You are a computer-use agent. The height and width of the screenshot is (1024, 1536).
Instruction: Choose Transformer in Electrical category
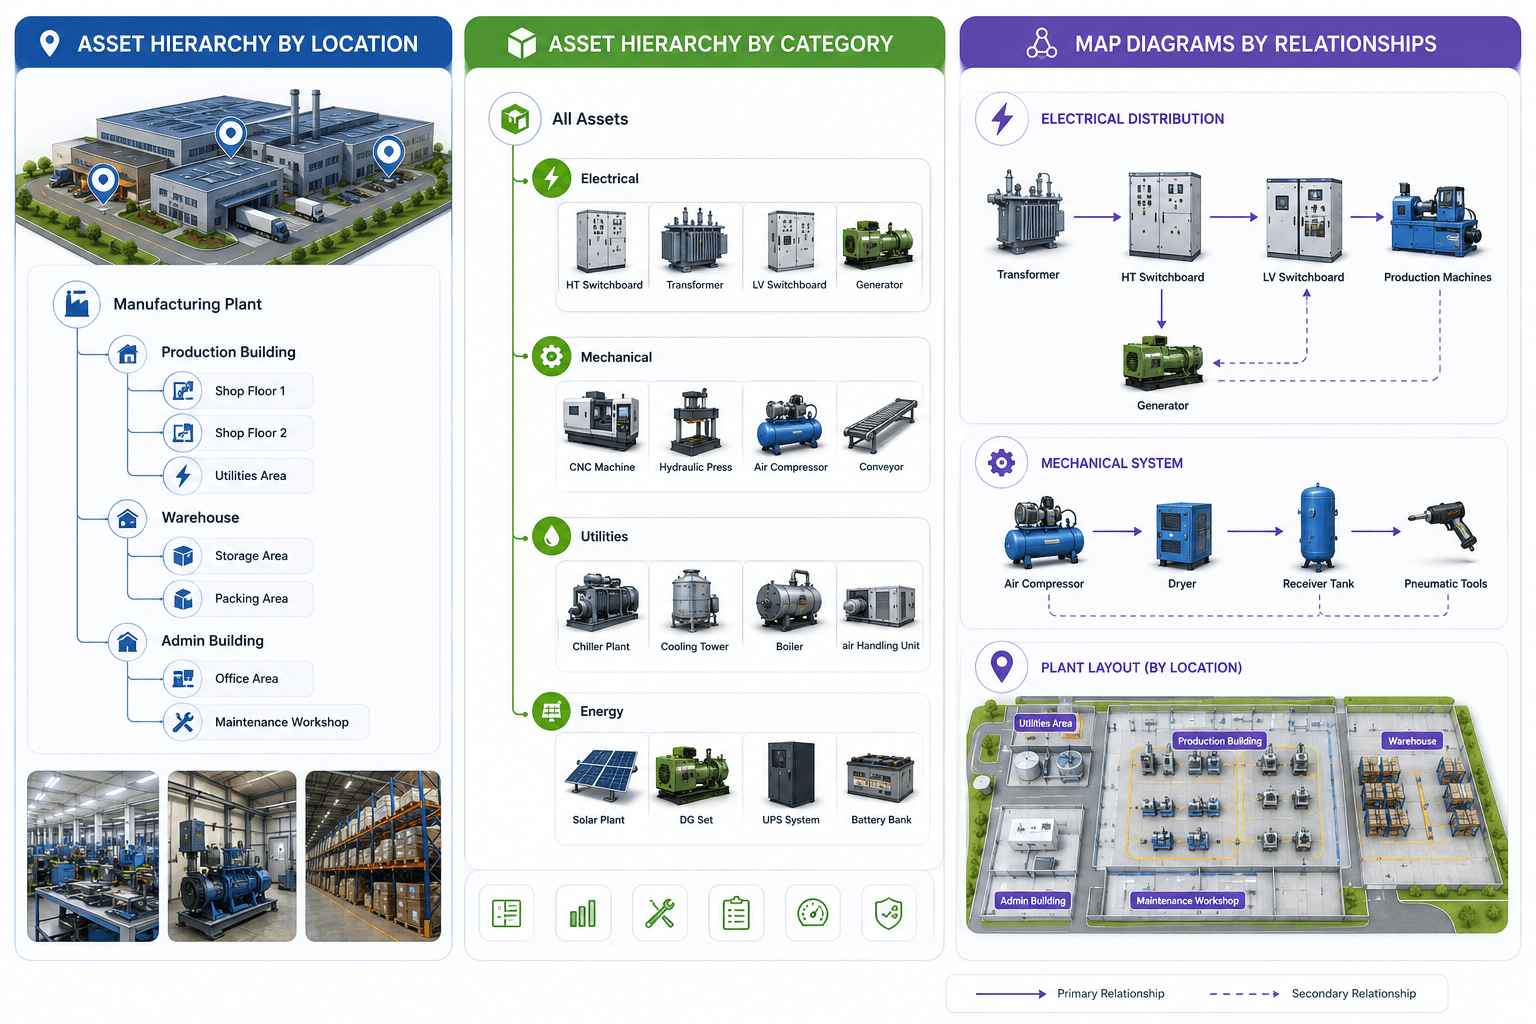click(695, 250)
